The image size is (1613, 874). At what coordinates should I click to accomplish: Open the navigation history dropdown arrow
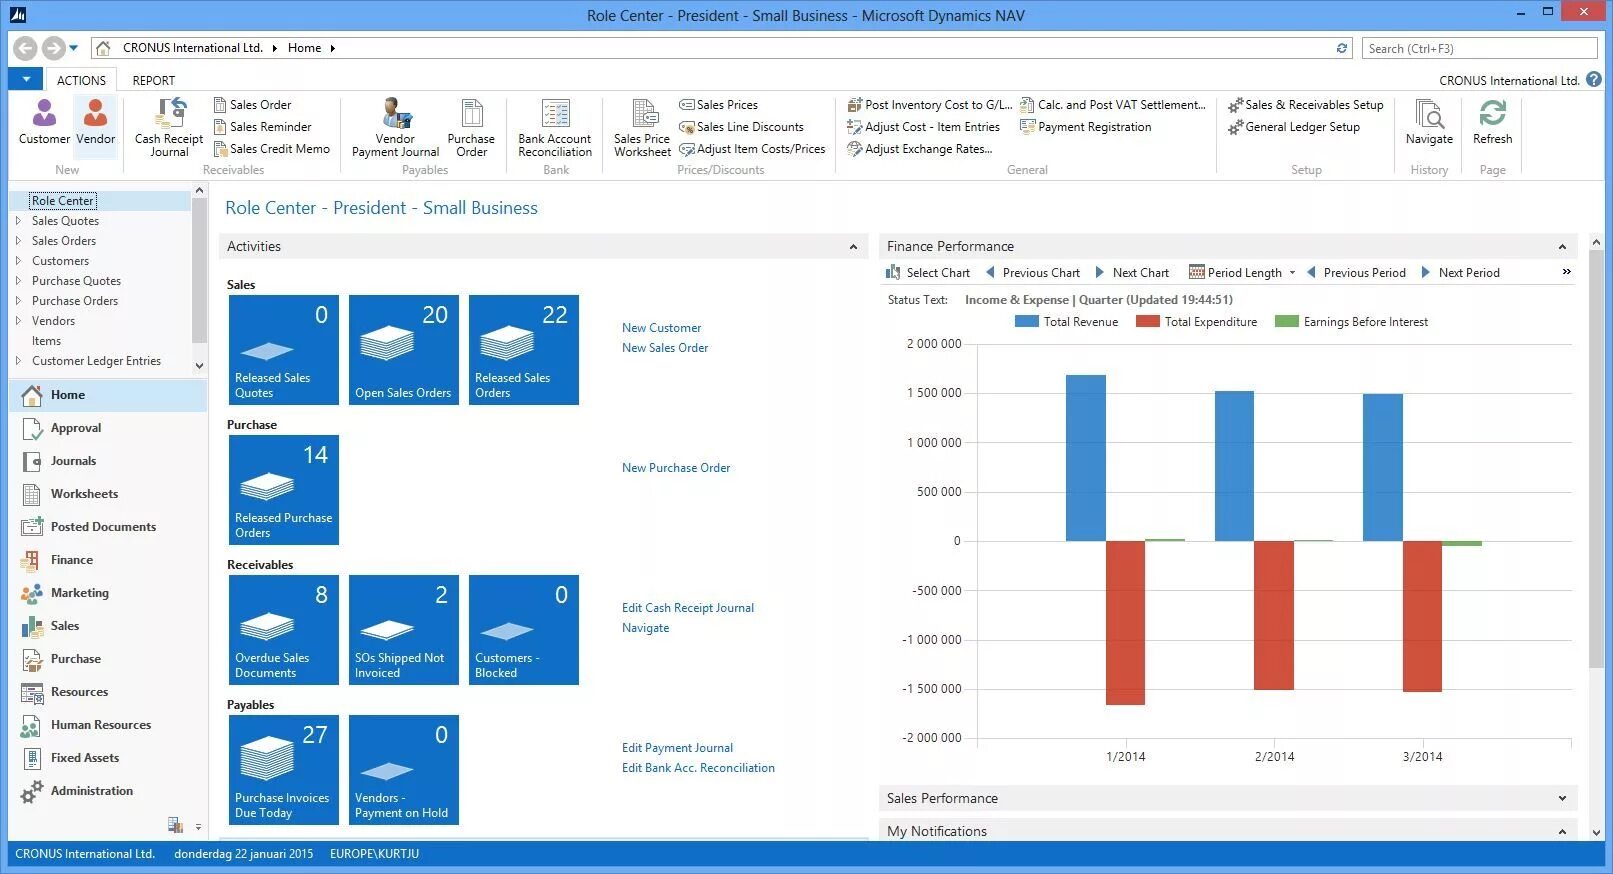(74, 47)
